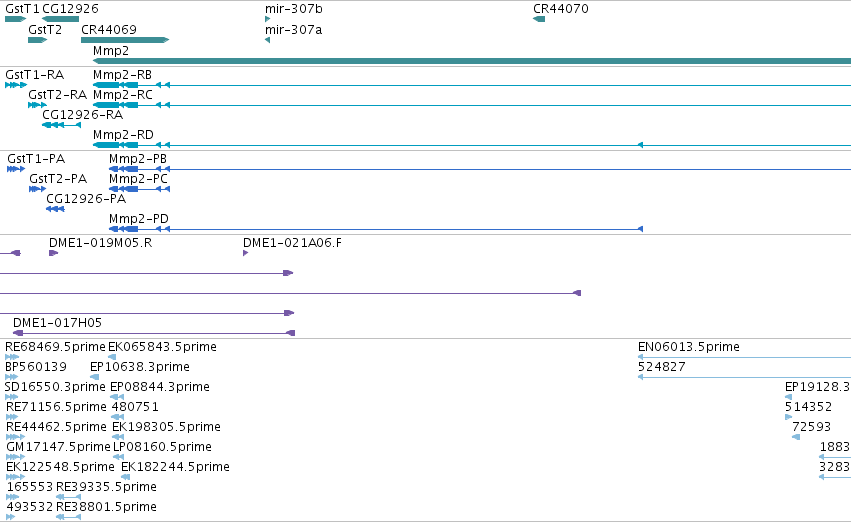Select the RE39335.5prime EST glyph

[x=68, y=497]
